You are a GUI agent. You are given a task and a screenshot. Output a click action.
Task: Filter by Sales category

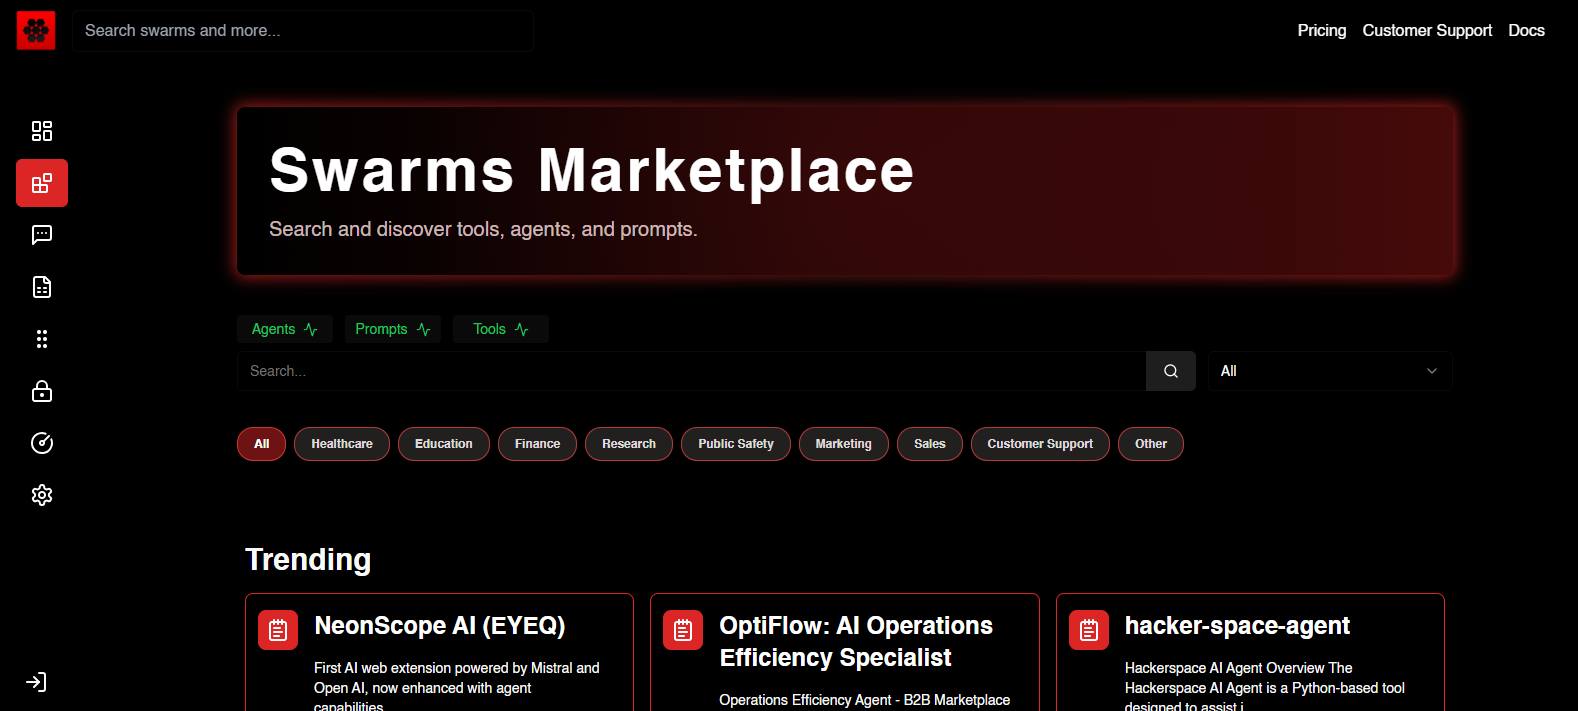coord(930,444)
